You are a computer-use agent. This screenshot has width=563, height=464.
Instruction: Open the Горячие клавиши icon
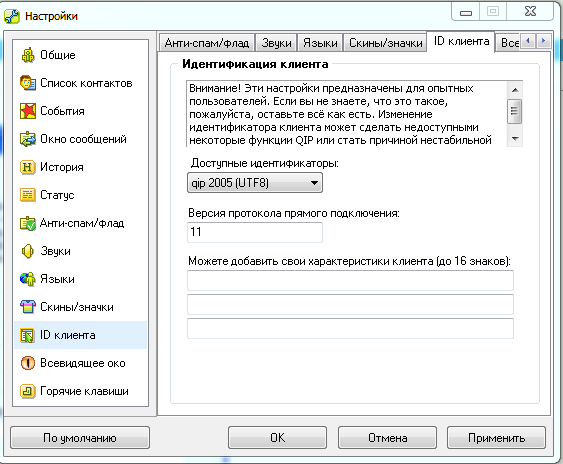click(28, 391)
